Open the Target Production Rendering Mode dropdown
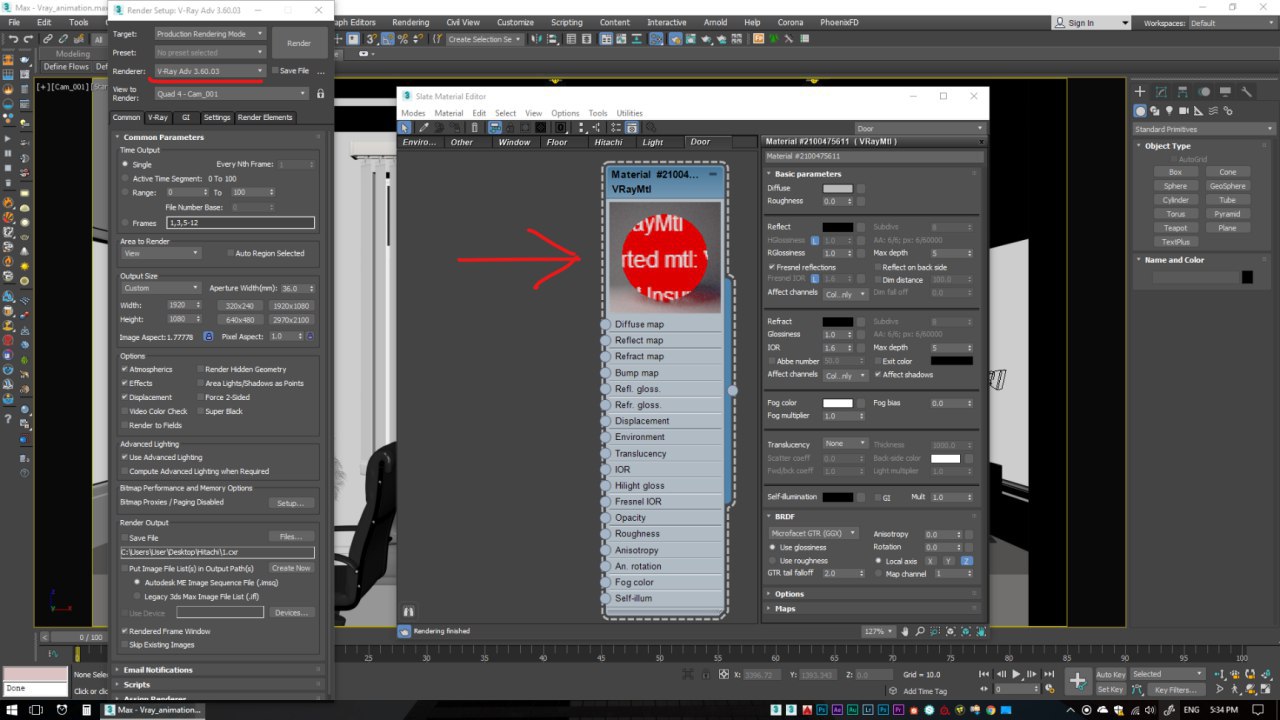Viewport: 1280px width, 720px height. tap(210, 33)
